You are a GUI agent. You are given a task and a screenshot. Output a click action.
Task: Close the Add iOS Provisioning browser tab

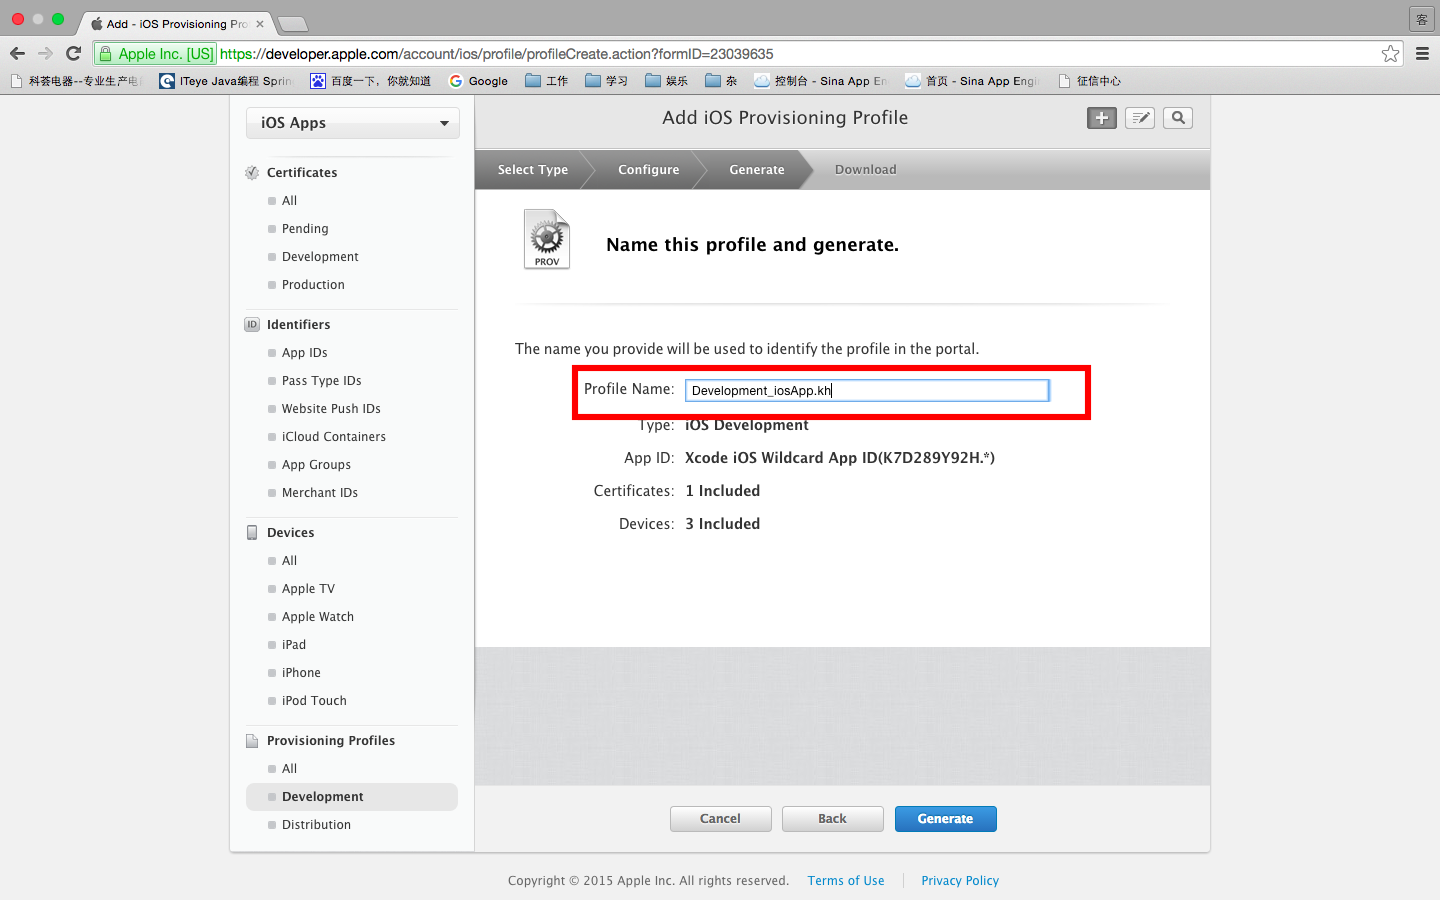(x=260, y=24)
